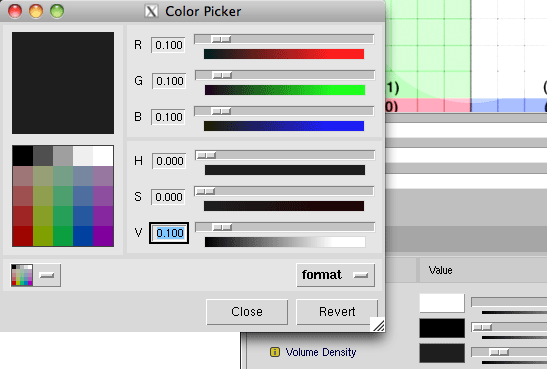Click the Revert button

pos(337,311)
